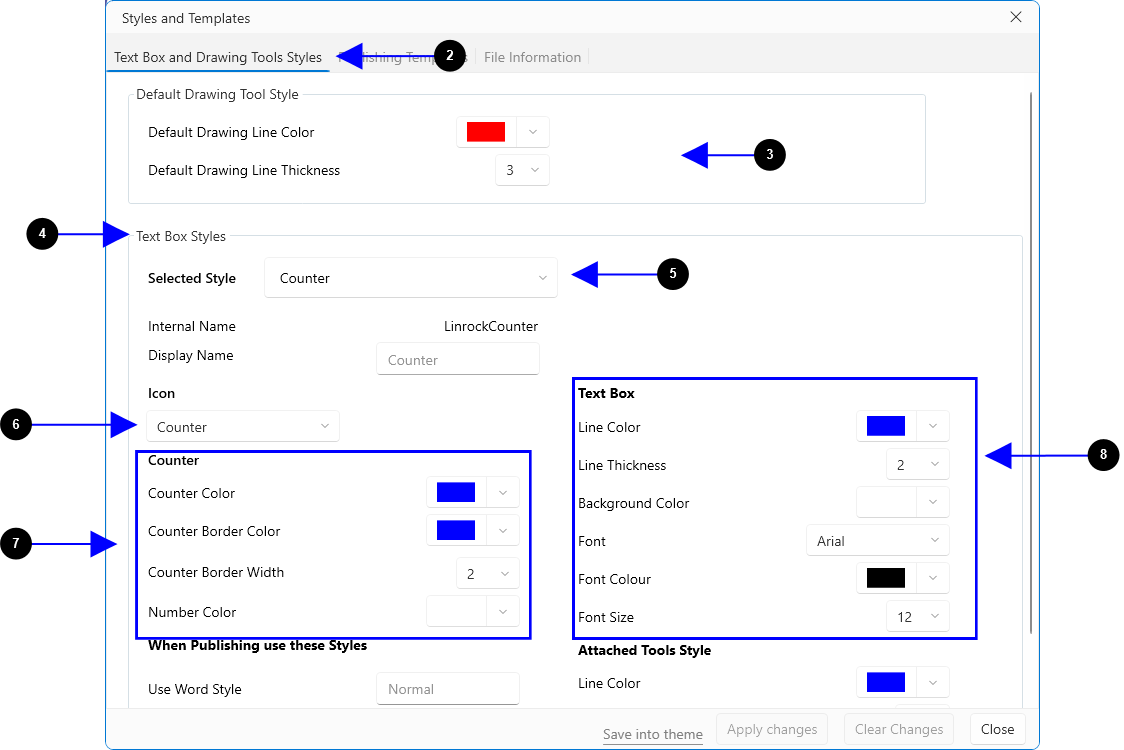Click the Counter Color blue swatch
Screen dimensions: 1124x750
tap(456, 493)
